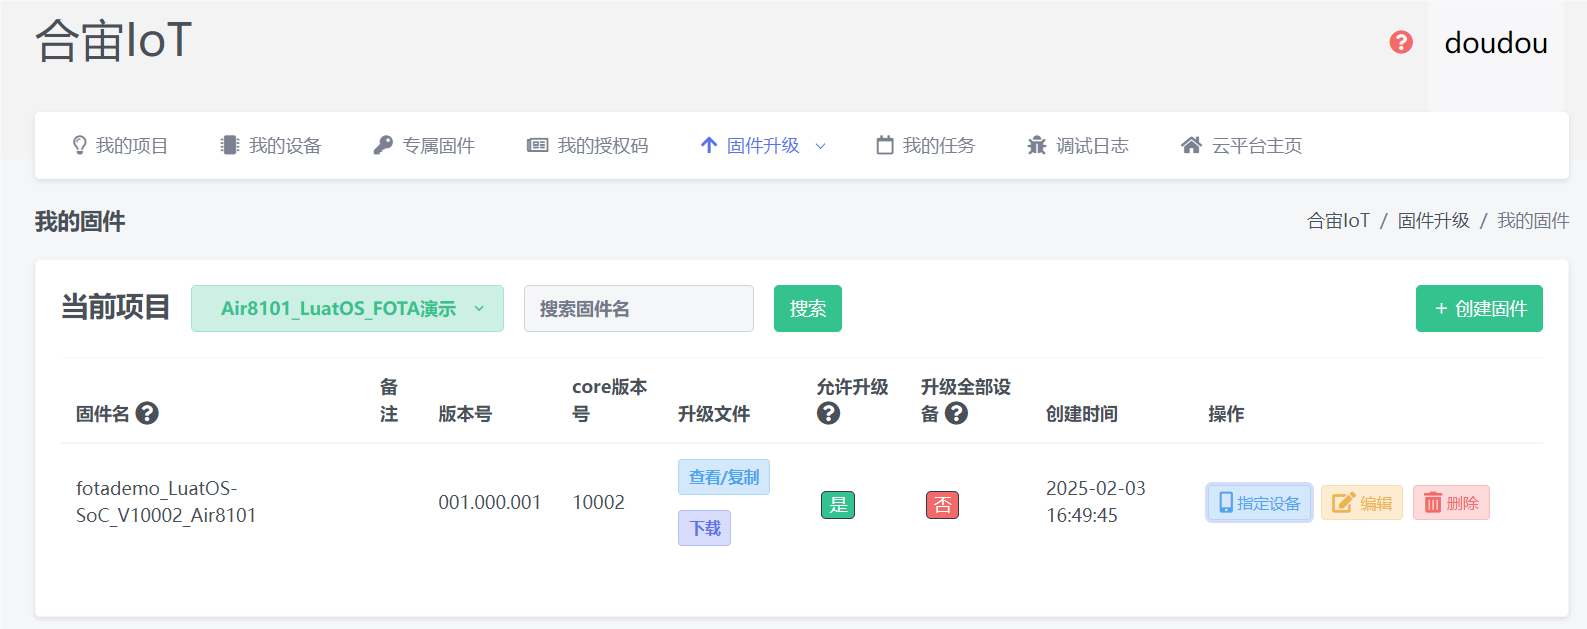Click the lightbulb icon next to 我的项目
1587x629 pixels.
(80, 146)
